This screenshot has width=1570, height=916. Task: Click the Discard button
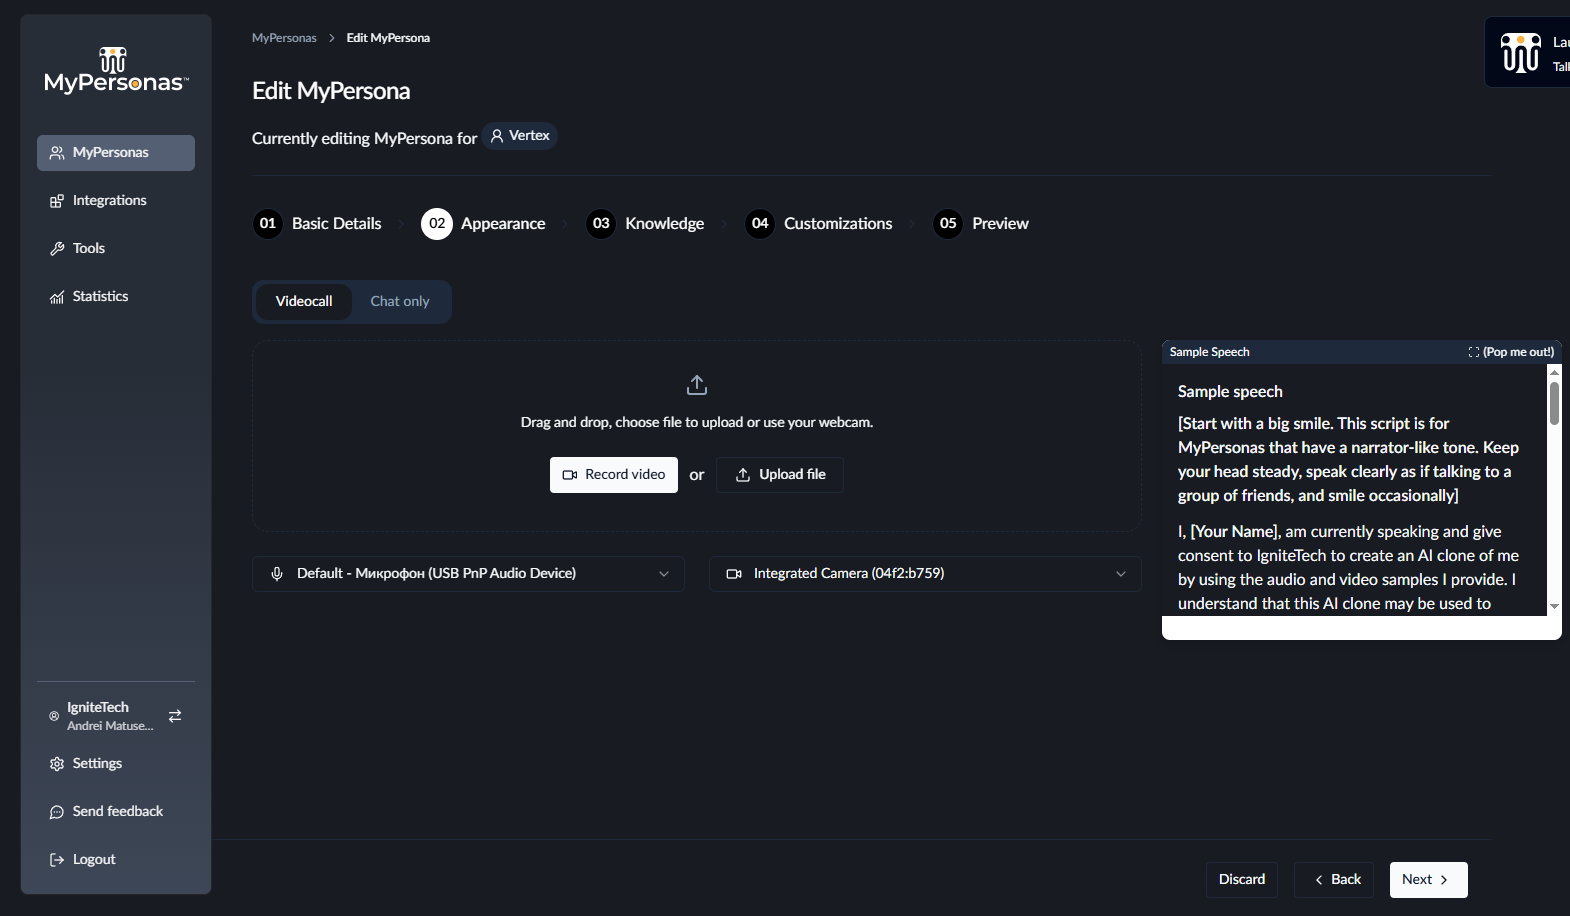1242,880
